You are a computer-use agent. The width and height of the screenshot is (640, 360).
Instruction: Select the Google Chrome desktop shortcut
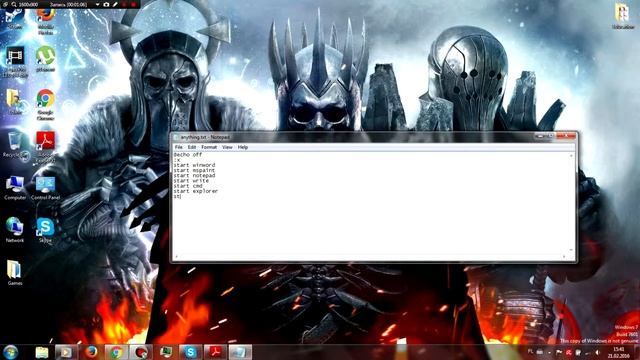pyautogui.click(x=45, y=104)
